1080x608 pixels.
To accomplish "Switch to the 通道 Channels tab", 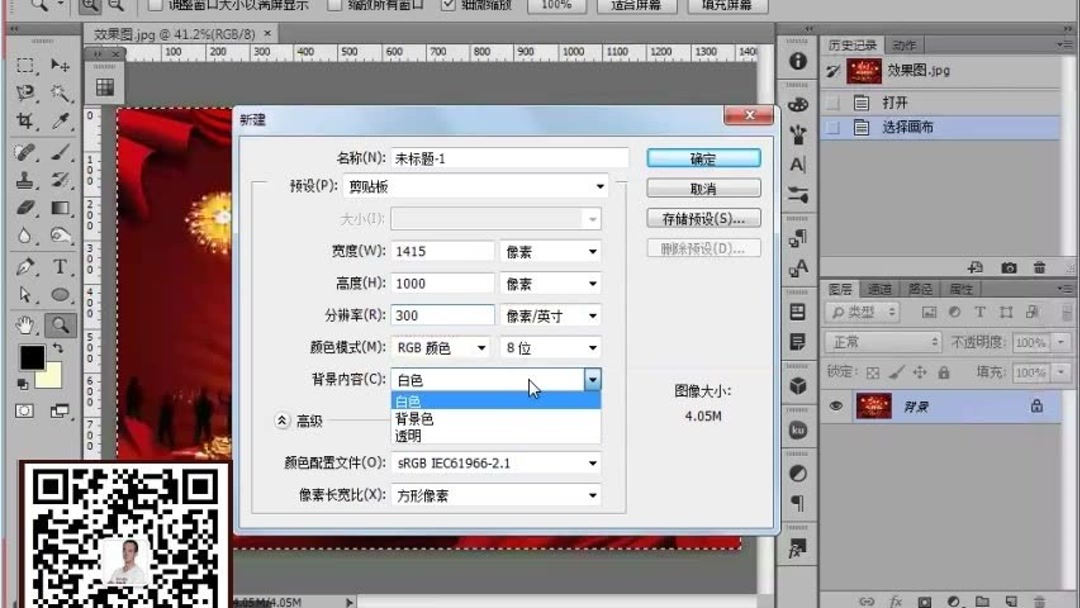I will click(880, 288).
